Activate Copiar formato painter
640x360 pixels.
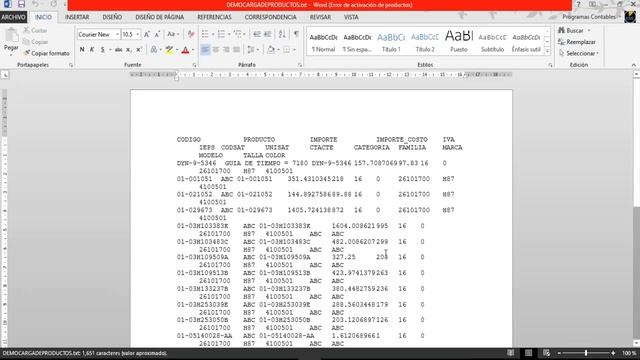[x=47, y=53]
